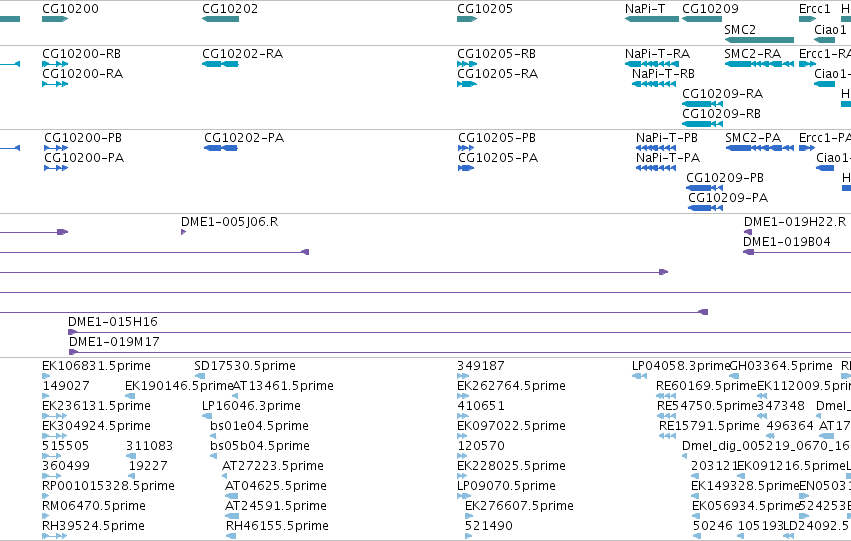Select the CG10205-PA protein label
851x541 pixels.
click(498, 158)
